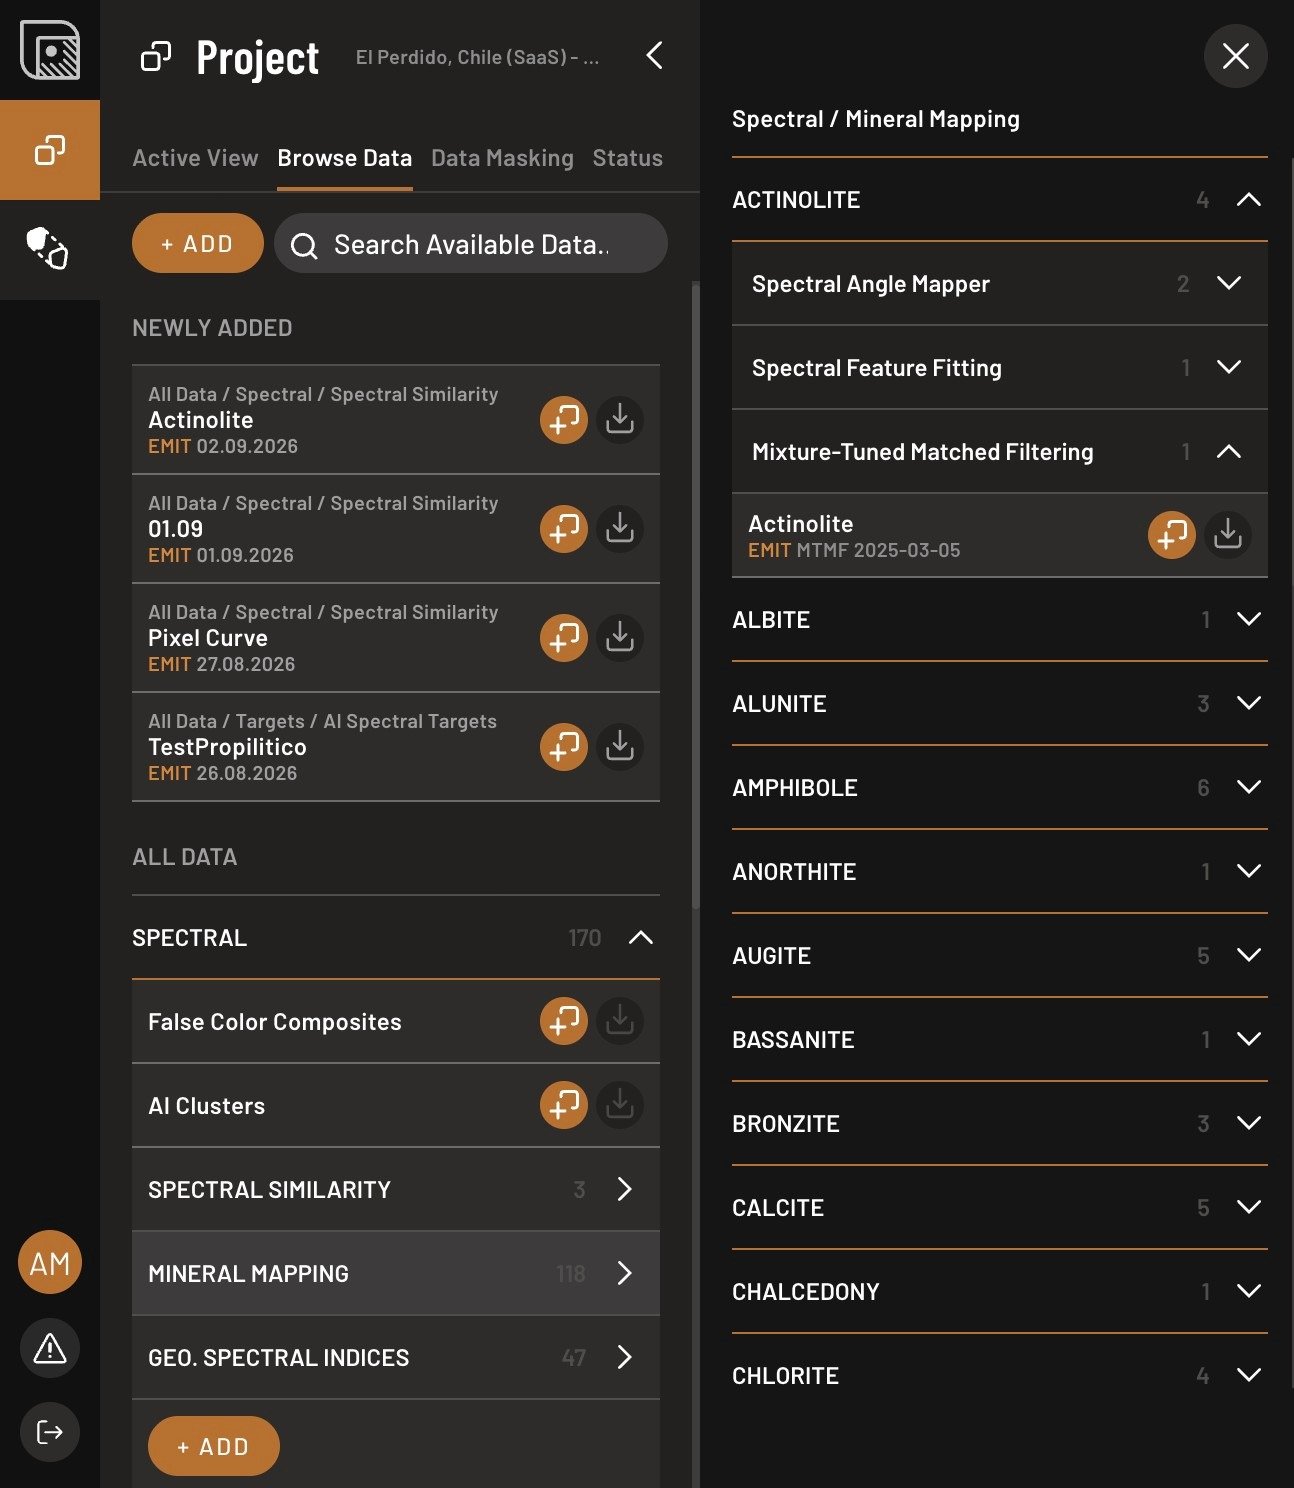Image resolution: width=1294 pixels, height=1488 pixels.
Task: Add AI Clusters to view
Action: pos(564,1105)
